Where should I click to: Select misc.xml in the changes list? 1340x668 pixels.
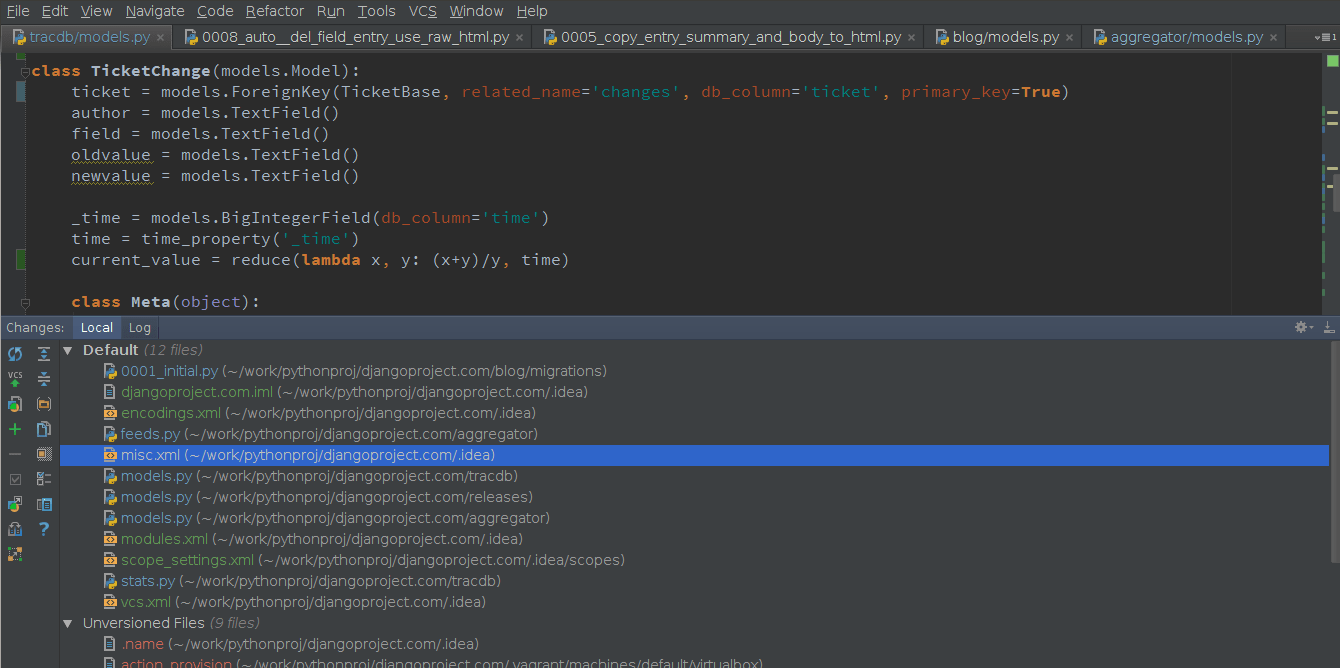point(170,454)
